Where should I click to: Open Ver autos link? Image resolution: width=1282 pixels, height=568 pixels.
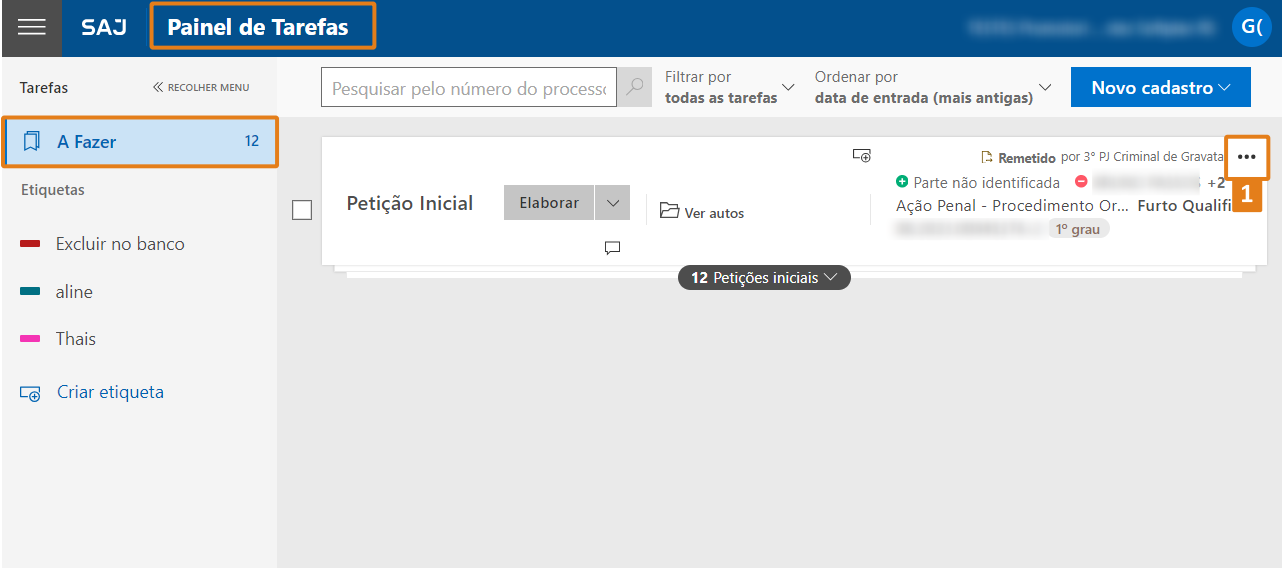tap(703, 212)
